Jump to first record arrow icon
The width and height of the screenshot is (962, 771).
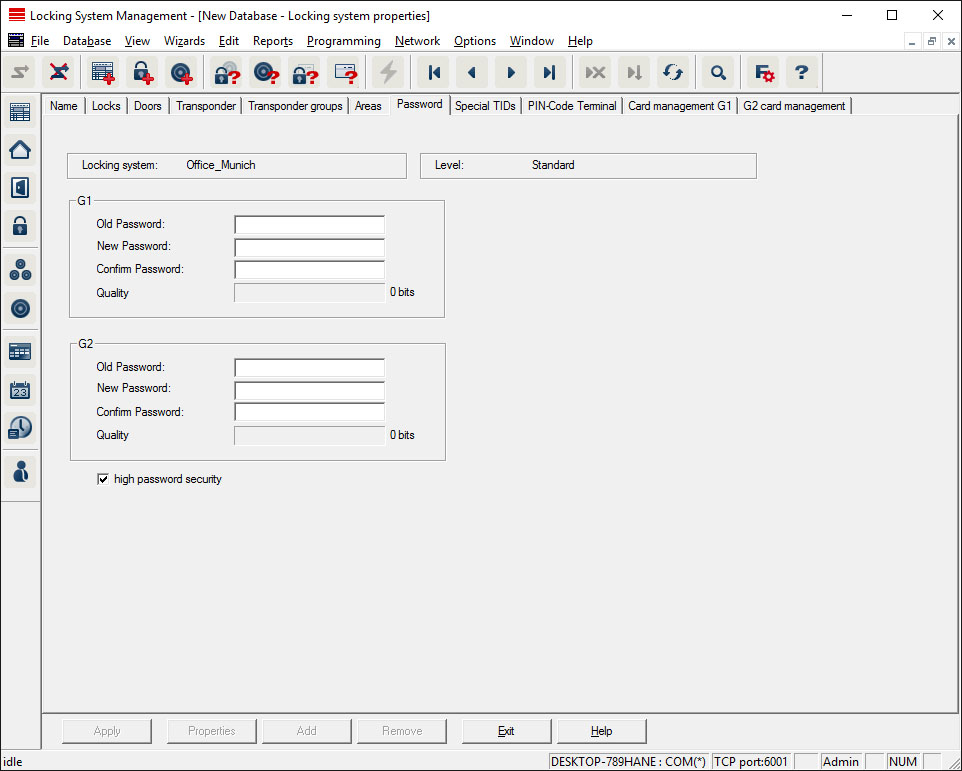434,73
